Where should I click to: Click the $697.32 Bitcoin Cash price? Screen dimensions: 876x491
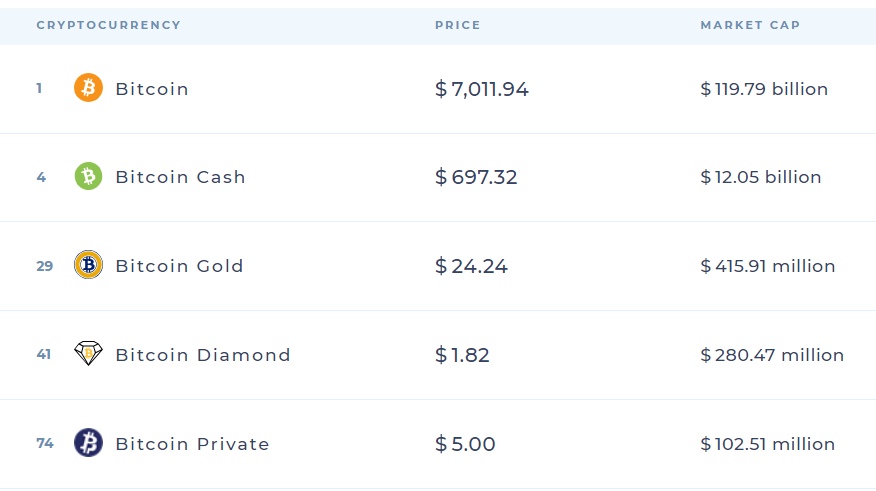(x=476, y=177)
